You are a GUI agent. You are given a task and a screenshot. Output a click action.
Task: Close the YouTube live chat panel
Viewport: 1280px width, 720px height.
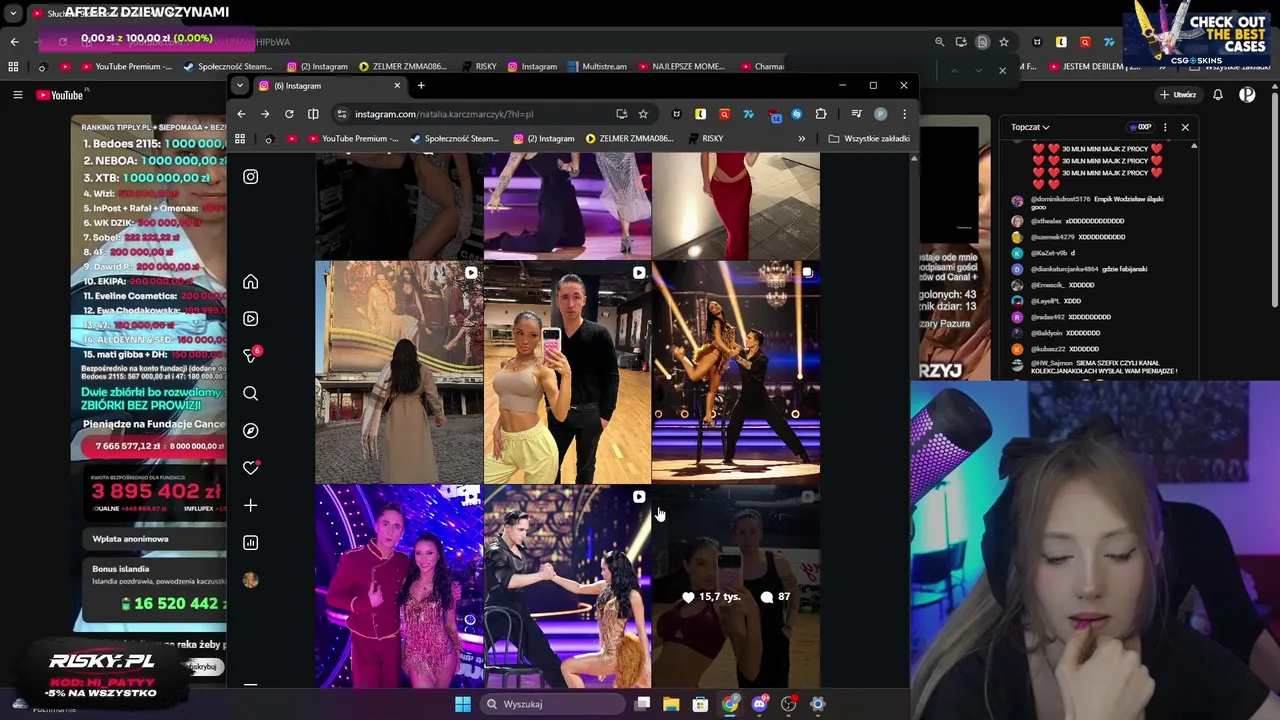point(1185,128)
